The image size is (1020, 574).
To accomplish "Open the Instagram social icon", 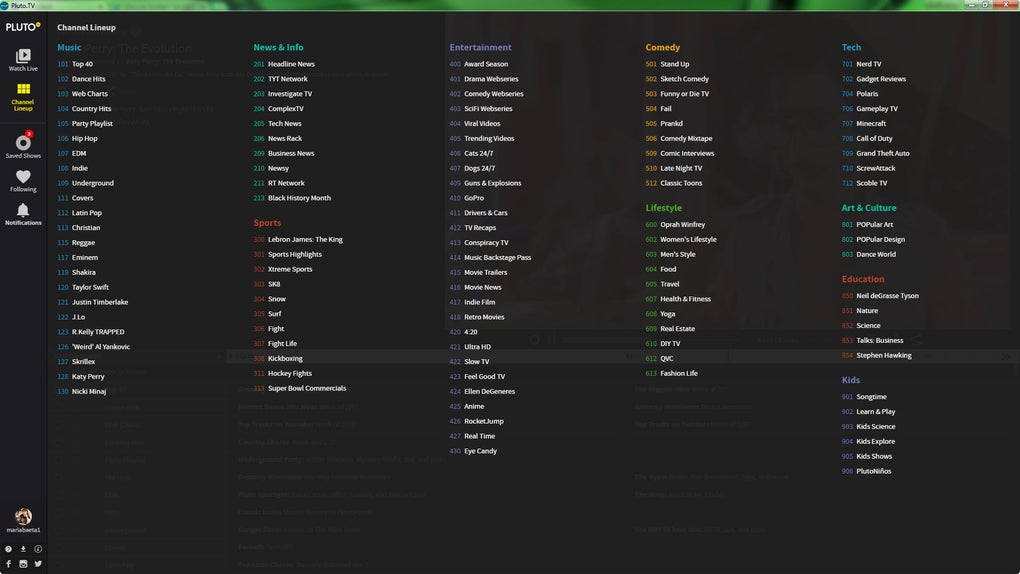I will (23, 564).
